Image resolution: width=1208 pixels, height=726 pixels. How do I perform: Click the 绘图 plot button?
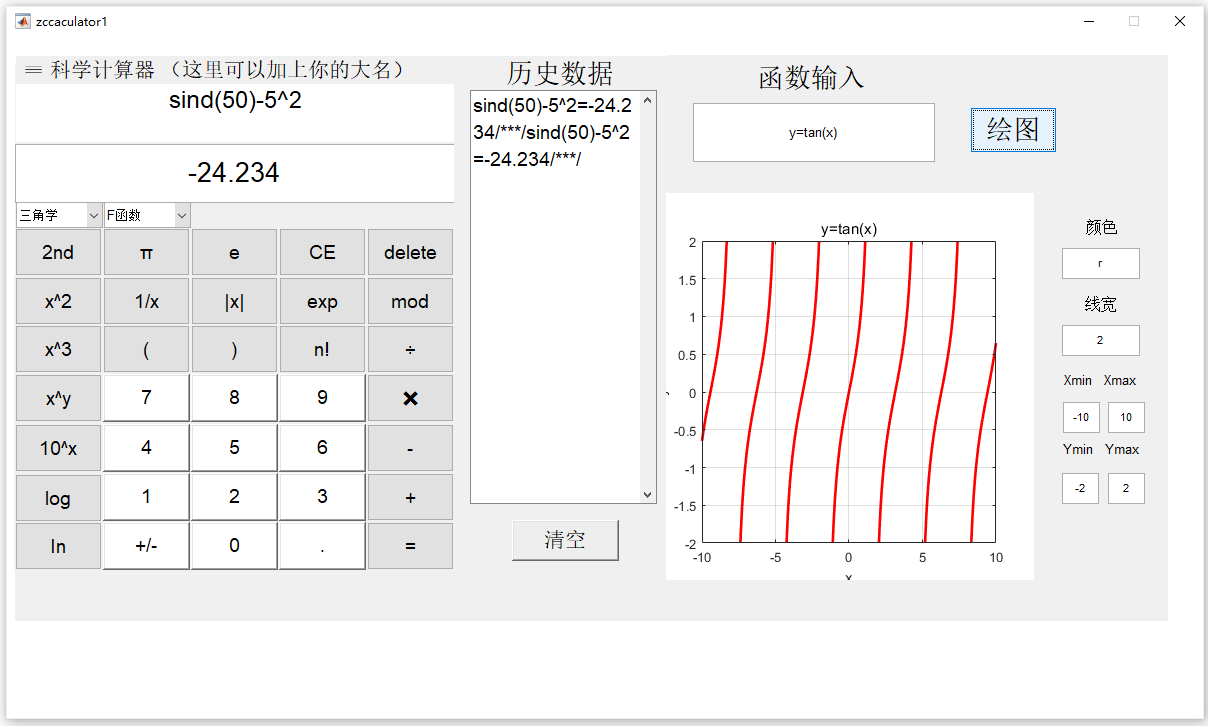[1013, 129]
